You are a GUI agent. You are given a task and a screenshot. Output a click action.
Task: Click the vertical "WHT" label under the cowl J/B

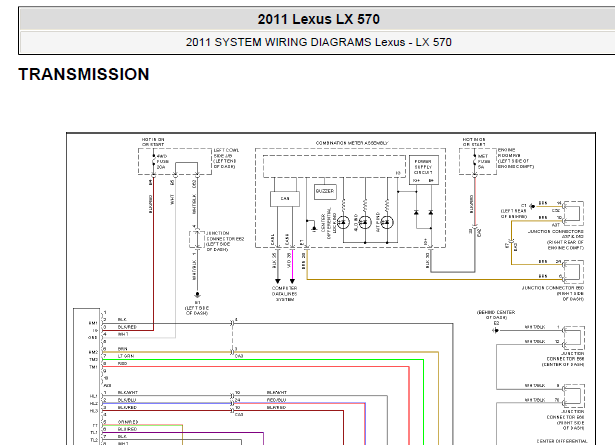click(x=172, y=200)
